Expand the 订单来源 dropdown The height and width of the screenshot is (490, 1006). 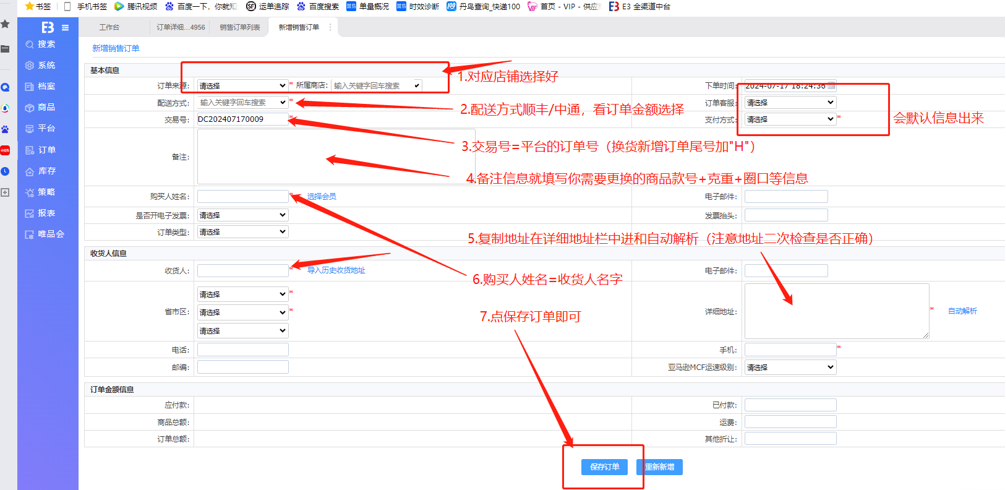242,86
